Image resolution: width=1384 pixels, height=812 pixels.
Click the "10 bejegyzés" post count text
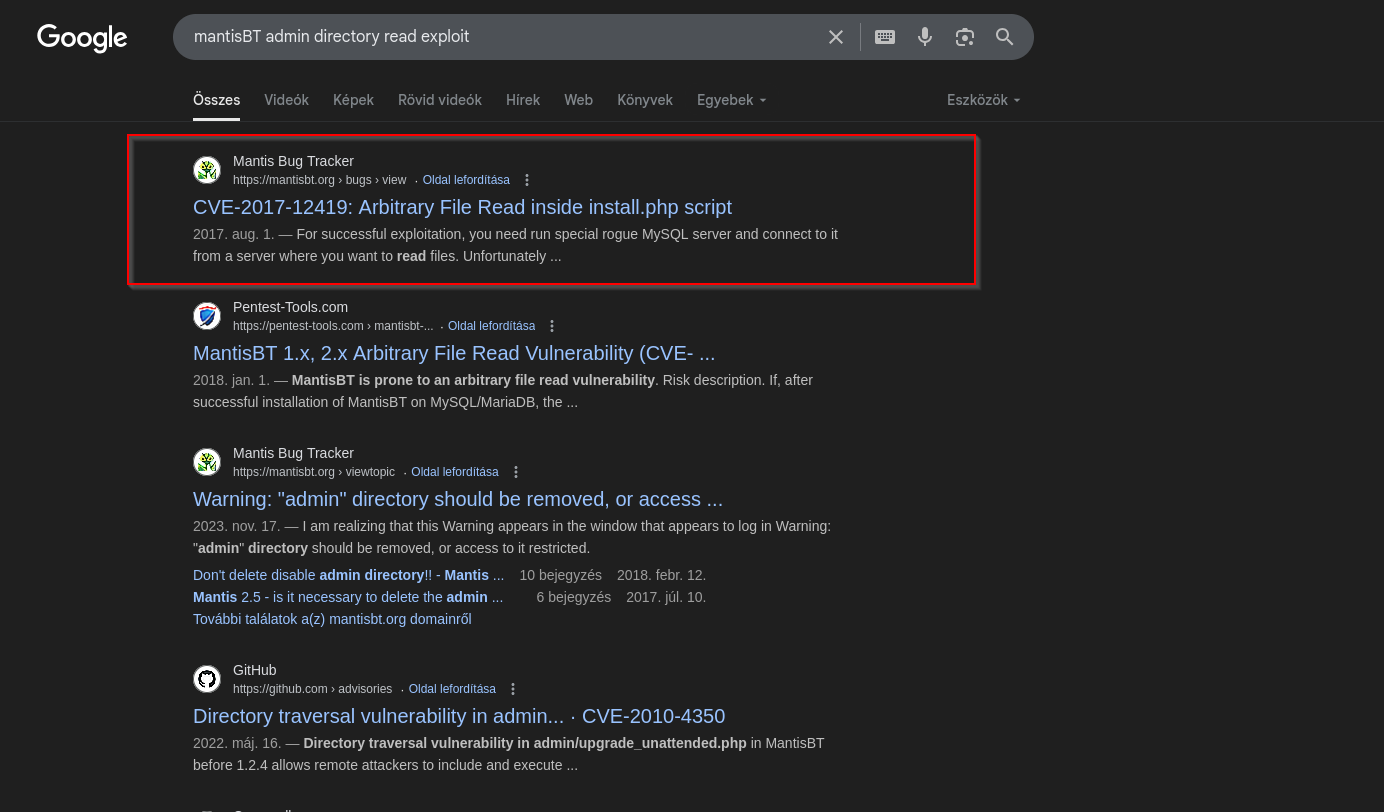pyautogui.click(x=561, y=575)
